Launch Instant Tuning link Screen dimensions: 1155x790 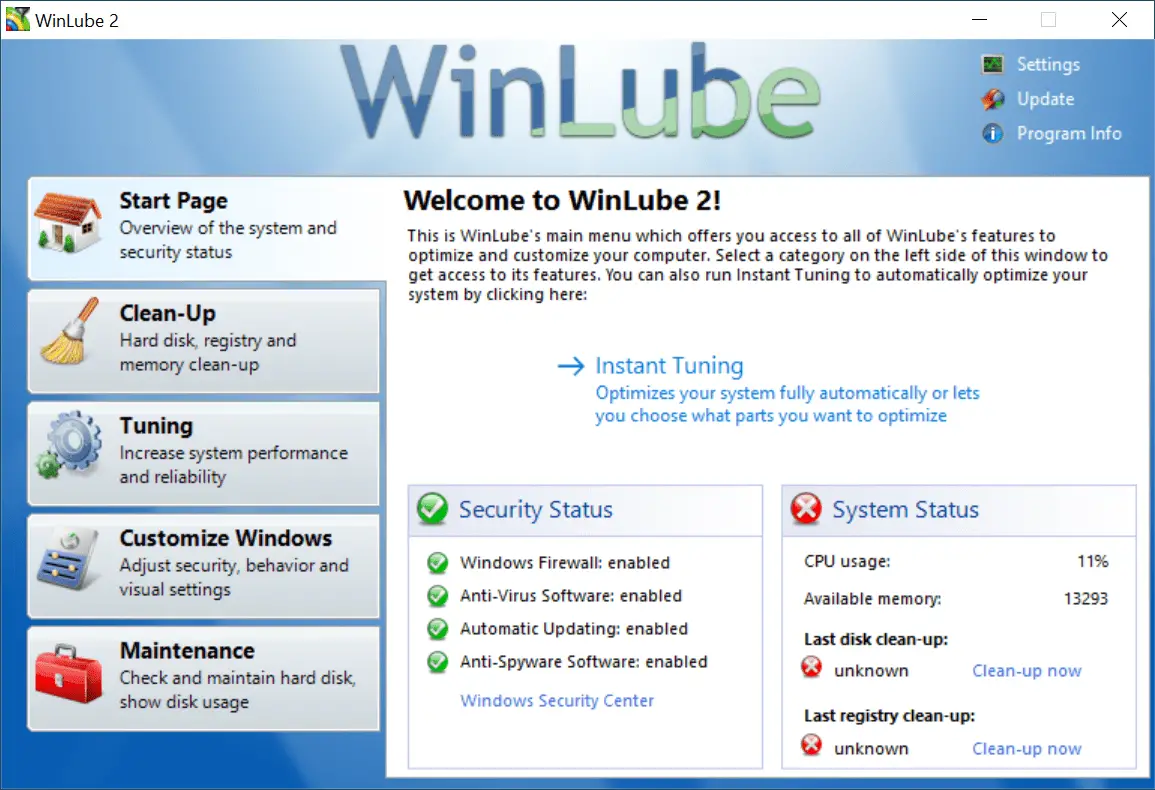(669, 366)
